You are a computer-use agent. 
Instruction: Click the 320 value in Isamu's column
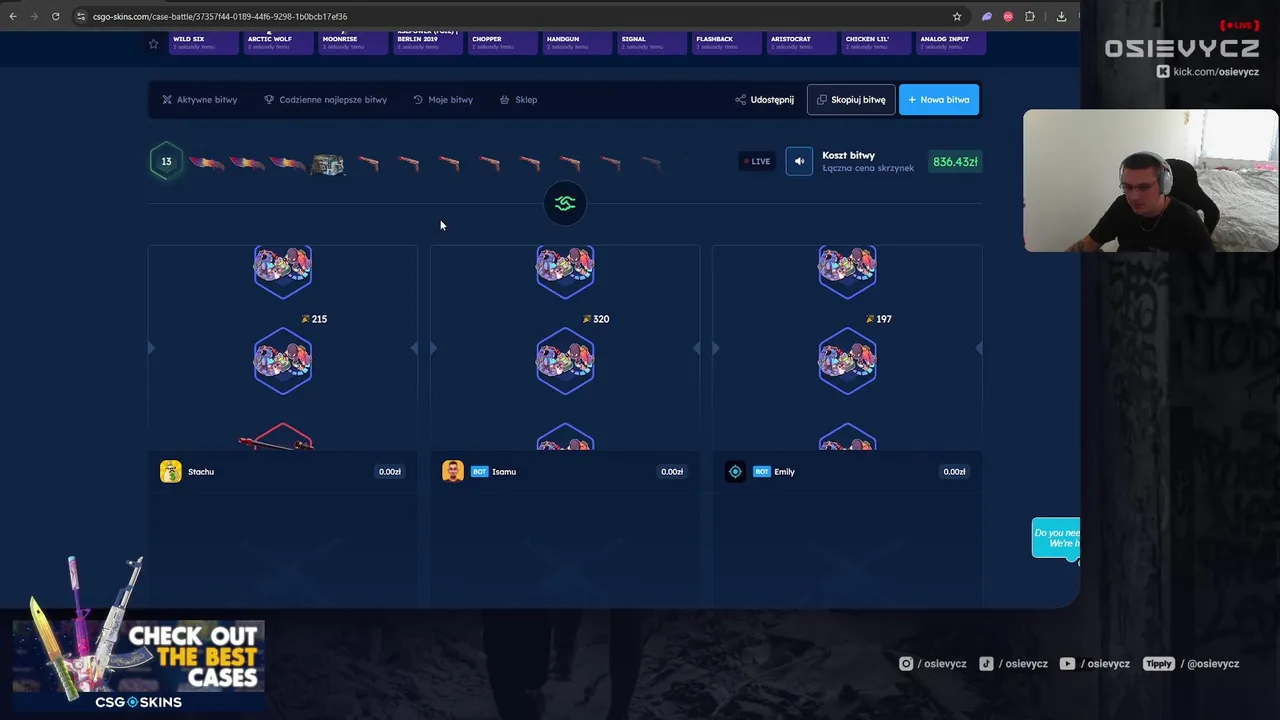601,319
